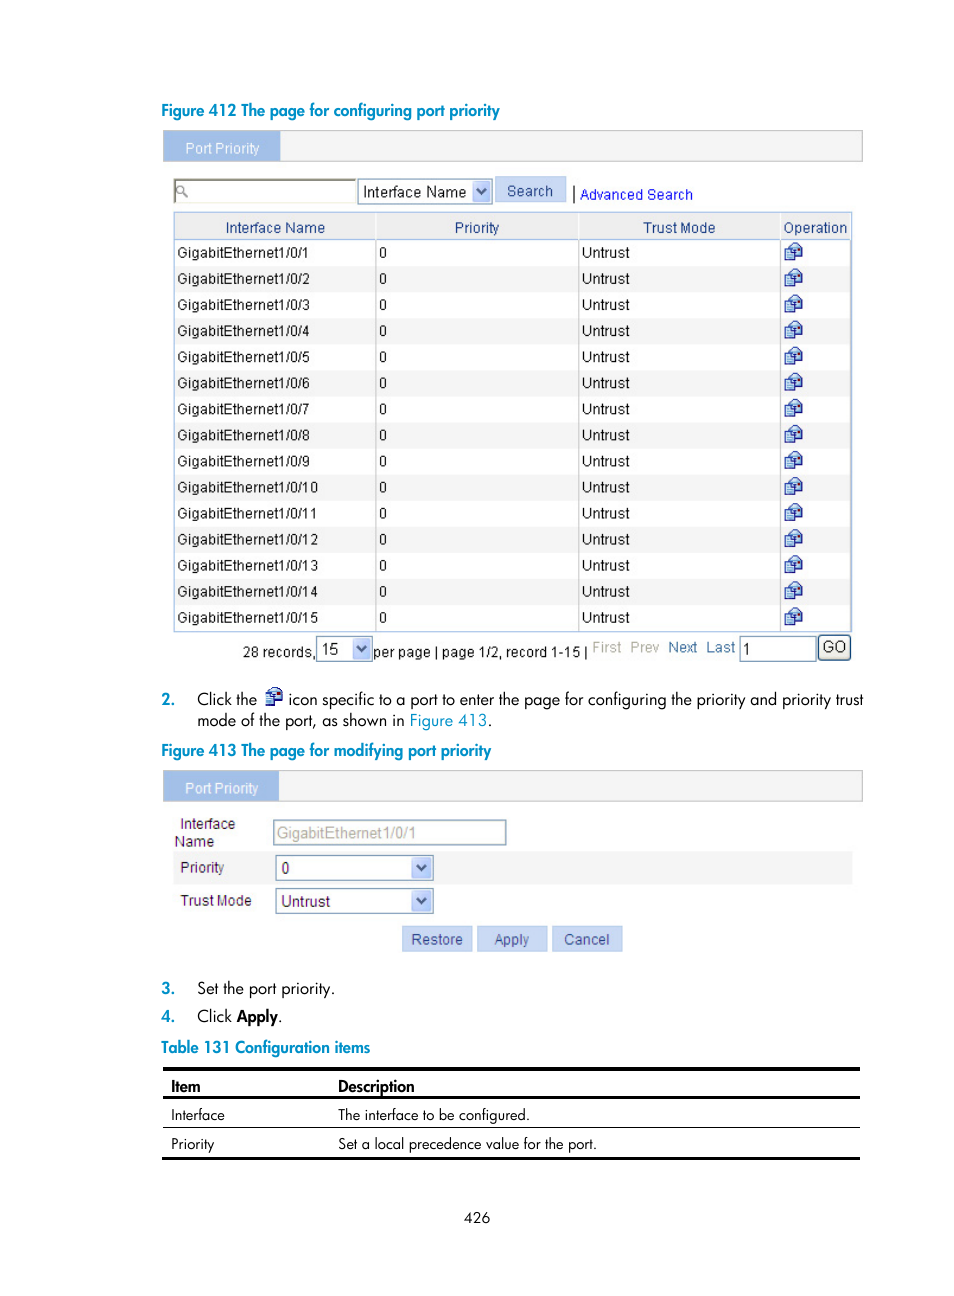
Task: Click the '28 records' text
Action: pos(278,652)
